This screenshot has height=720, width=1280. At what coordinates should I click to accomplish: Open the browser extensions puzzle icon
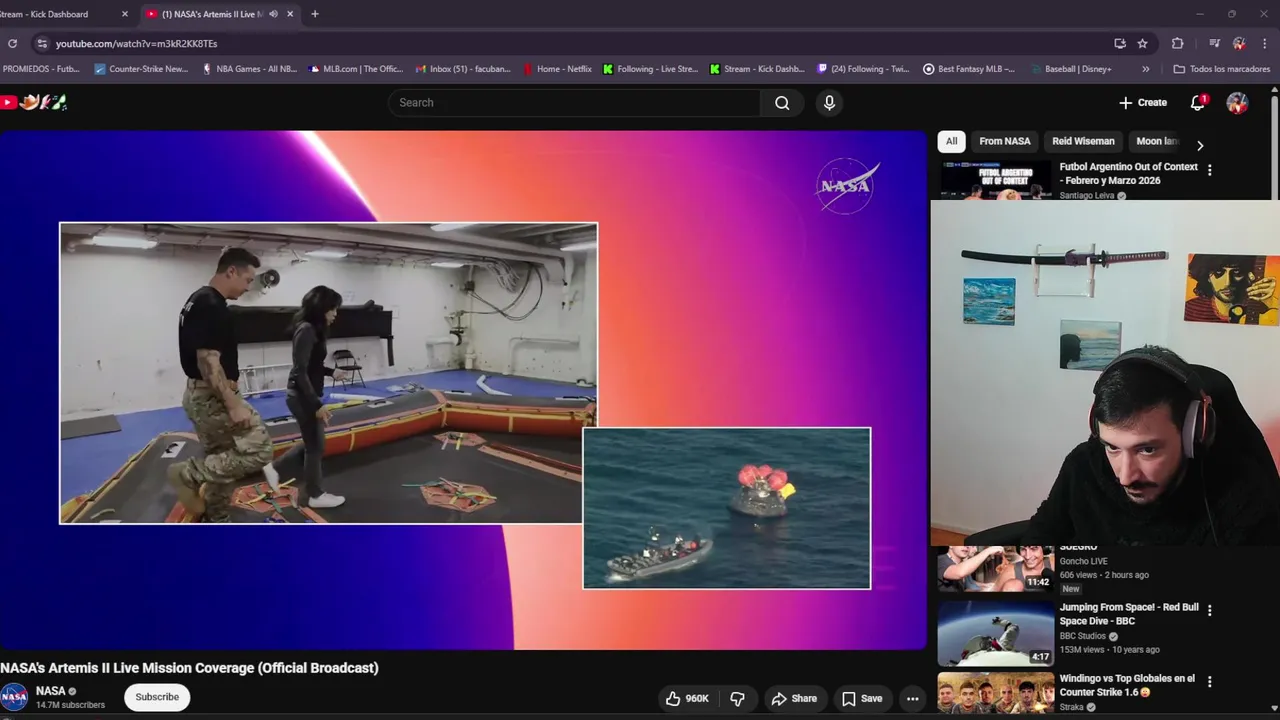[1177, 43]
